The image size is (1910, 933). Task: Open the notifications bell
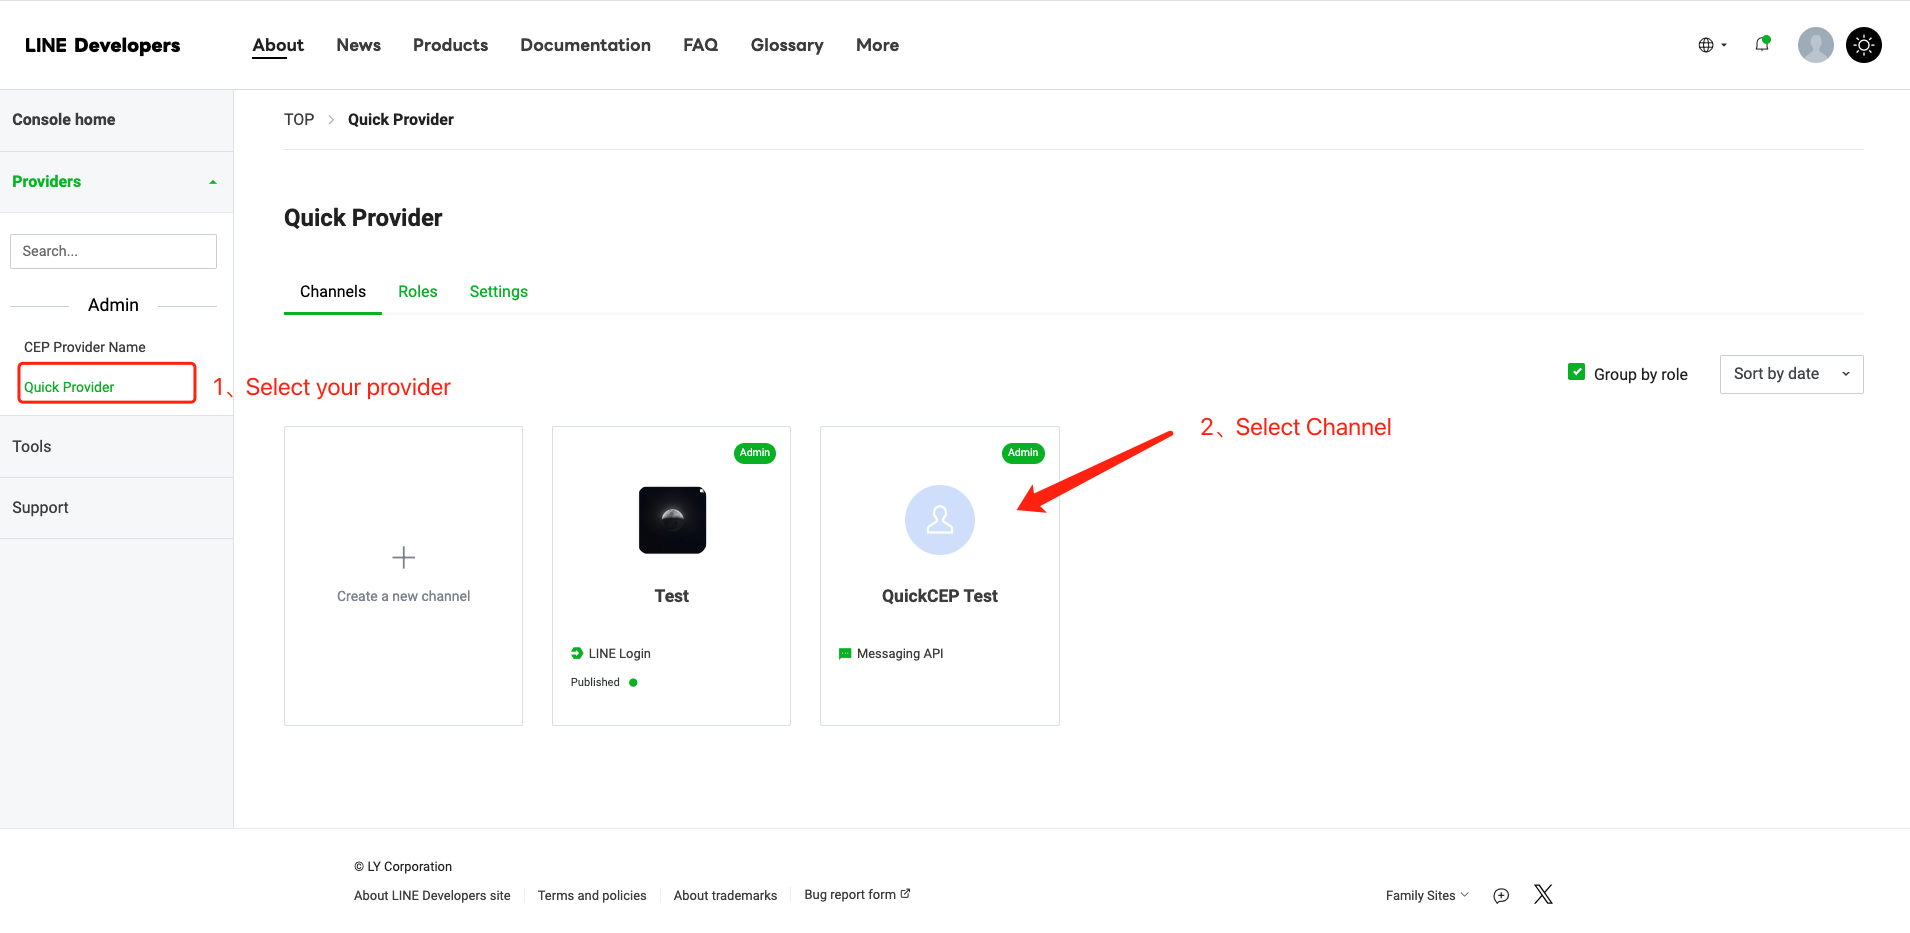click(x=1762, y=44)
